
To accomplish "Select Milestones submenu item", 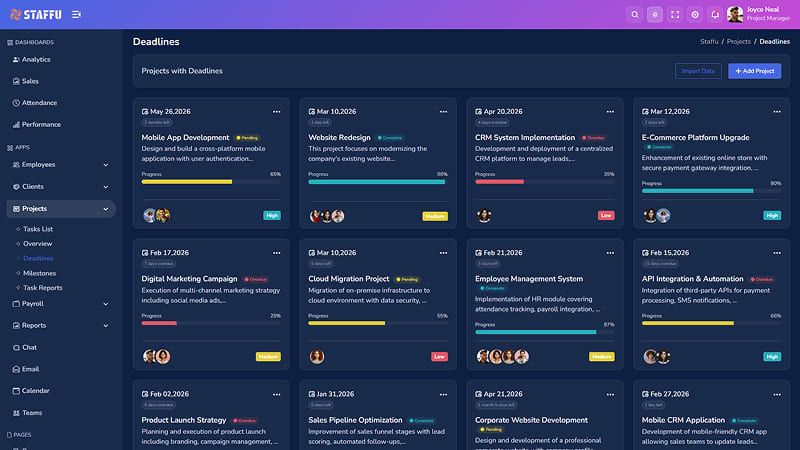I will coord(39,273).
